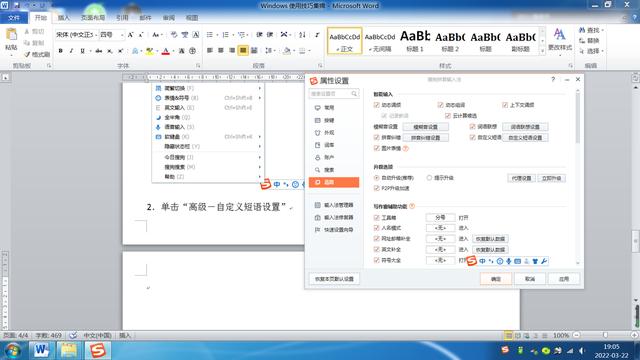Toggle the 上下文调频 checkbox
The width and height of the screenshot is (640, 360).
click(x=505, y=105)
